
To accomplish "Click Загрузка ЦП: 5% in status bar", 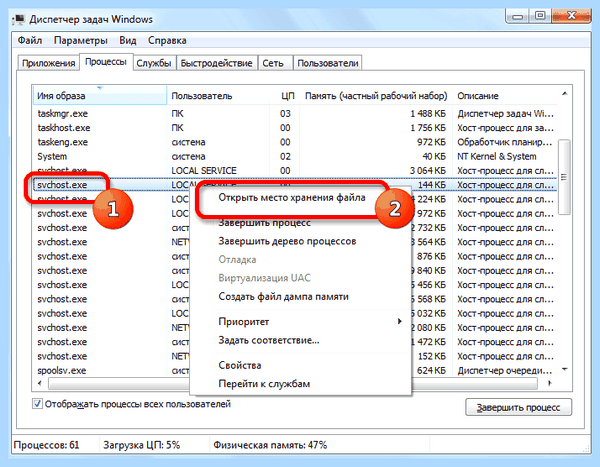I will [142, 445].
